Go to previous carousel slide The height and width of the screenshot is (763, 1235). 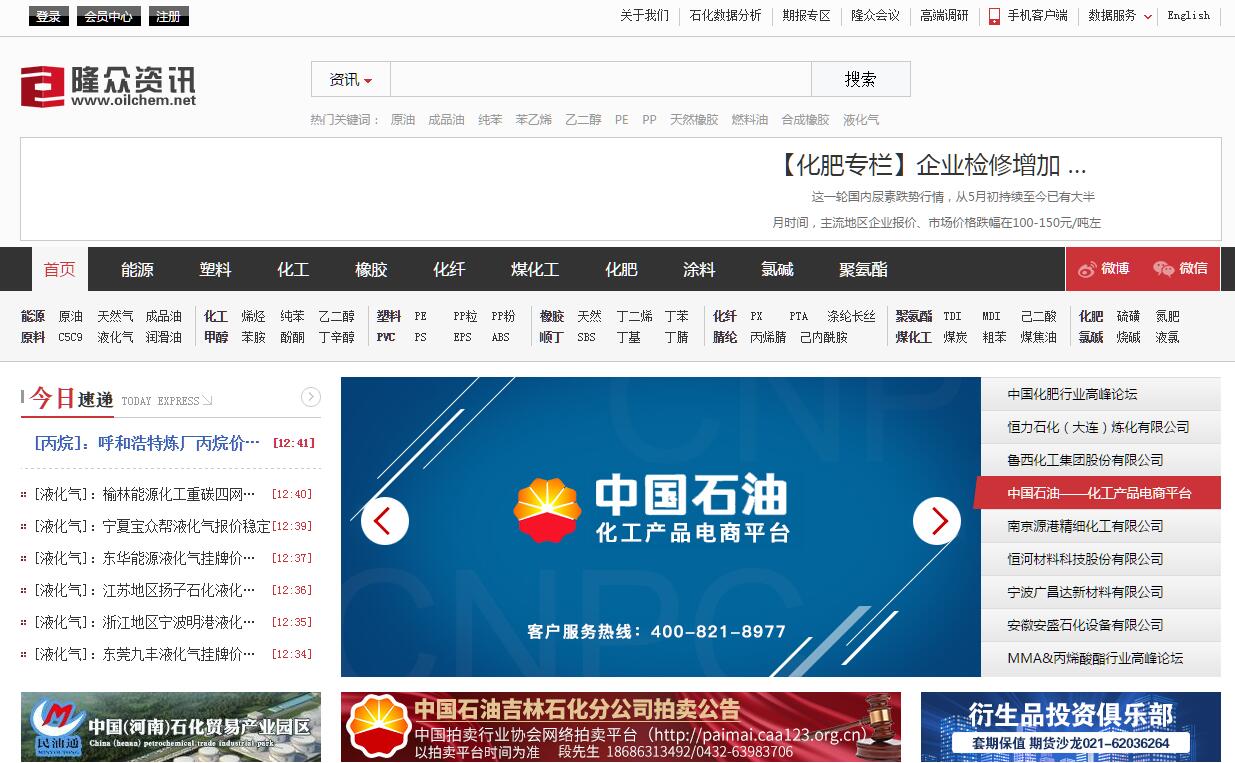385,521
